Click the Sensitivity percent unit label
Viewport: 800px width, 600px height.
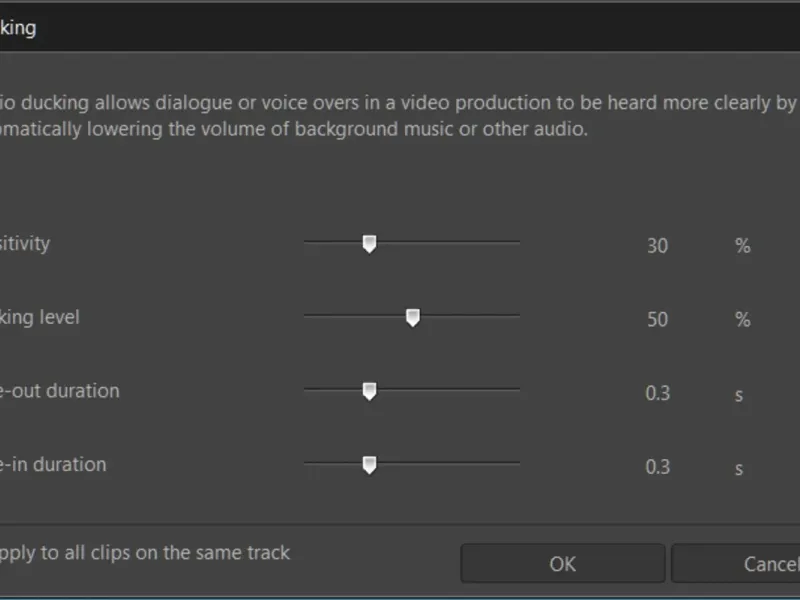[742, 246]
